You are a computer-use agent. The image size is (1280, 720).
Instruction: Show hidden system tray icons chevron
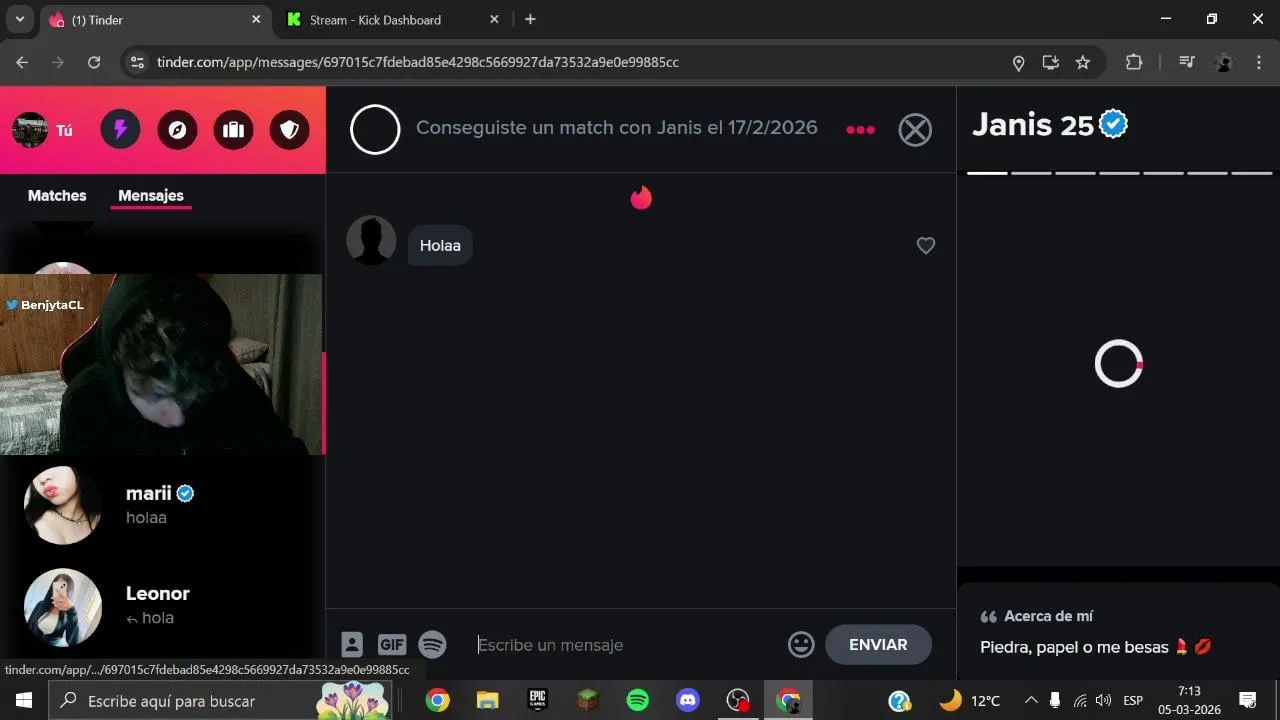coord(1031,700)
